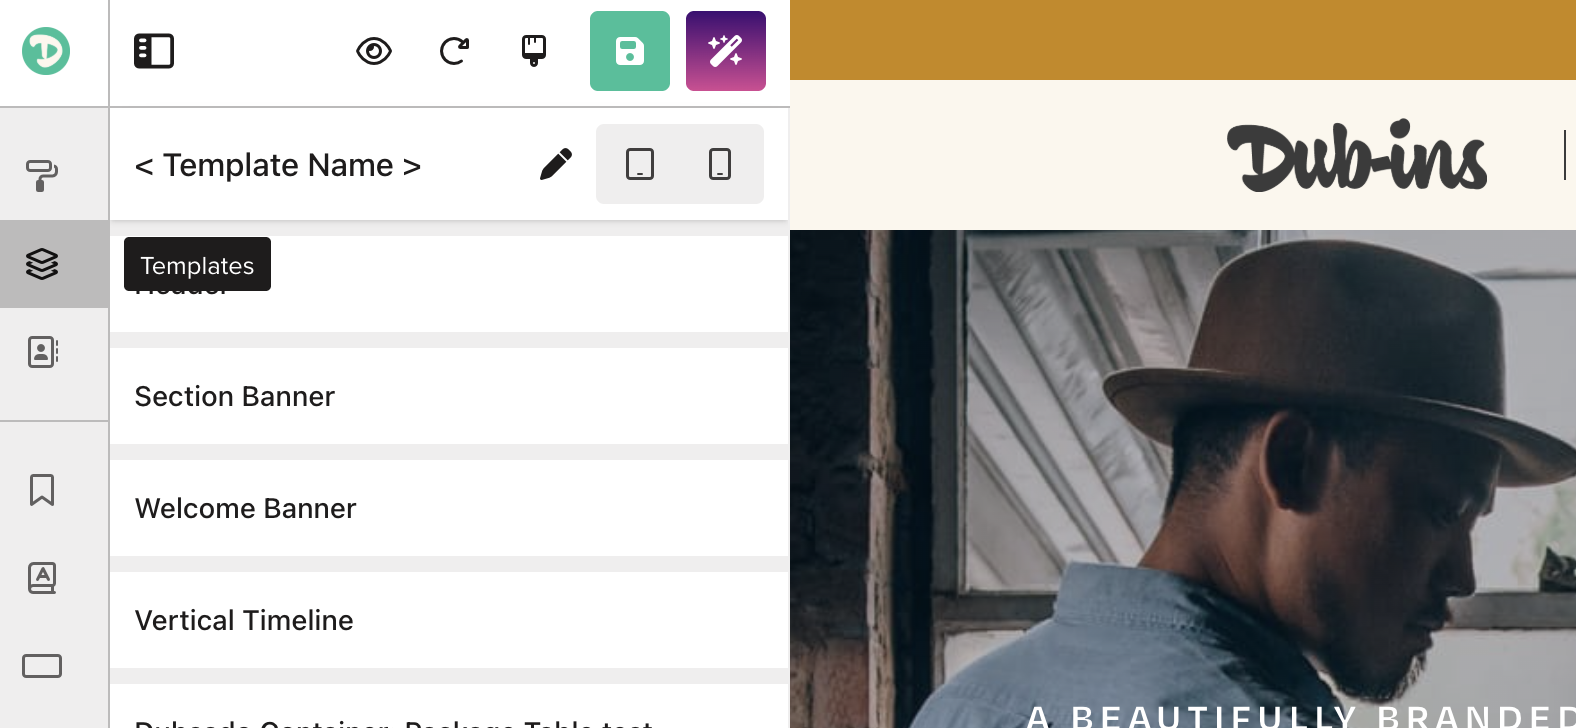Open the bookmark sidebar icon
Image resolution: width=1576 pixels, height=728 pixels.
coord(42,490)
